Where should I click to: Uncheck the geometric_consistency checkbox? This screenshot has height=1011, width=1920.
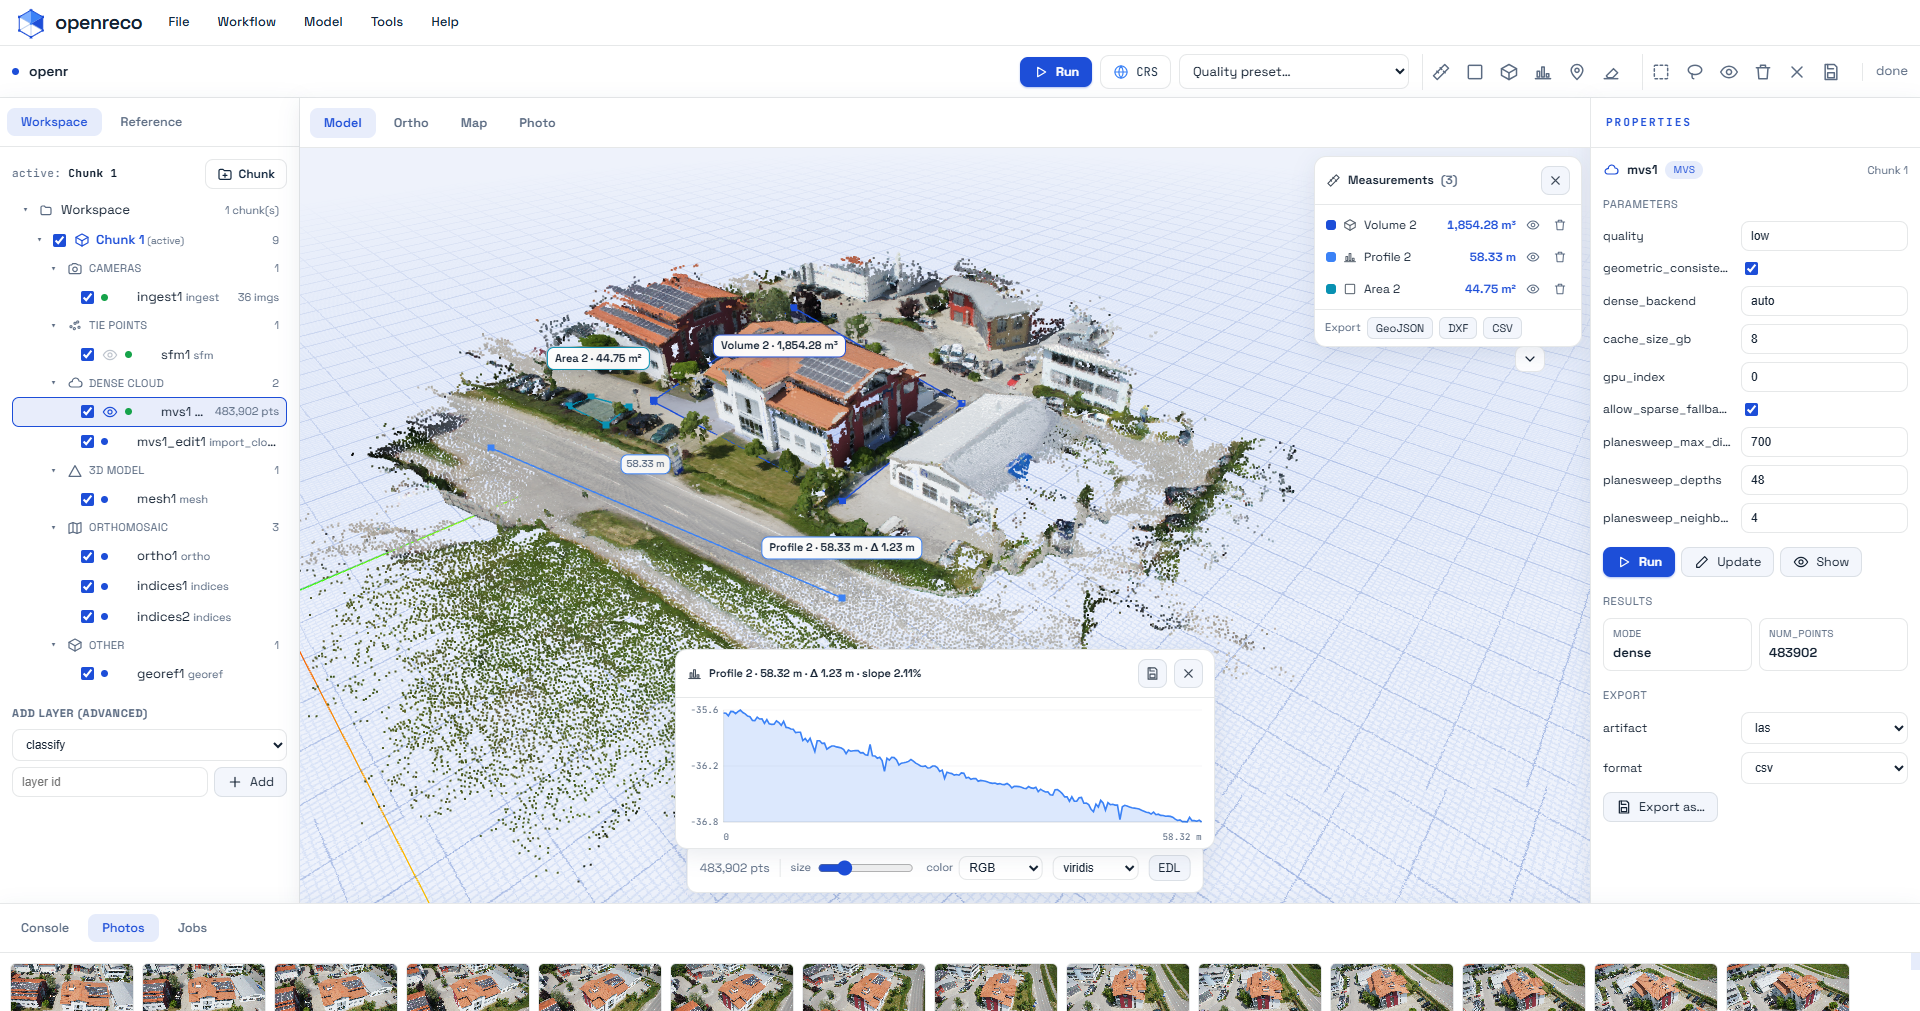[x=1752, y=268]
